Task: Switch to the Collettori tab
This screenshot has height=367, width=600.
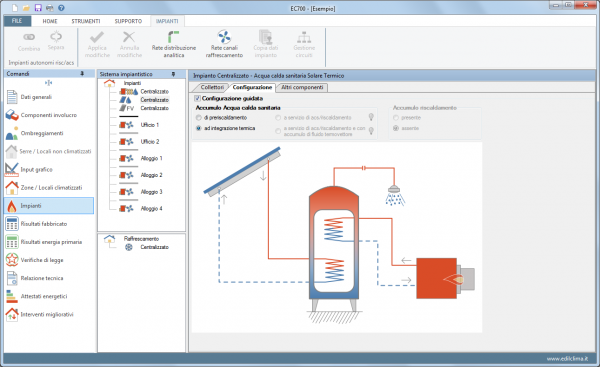Action: click(x=212, y=87)
